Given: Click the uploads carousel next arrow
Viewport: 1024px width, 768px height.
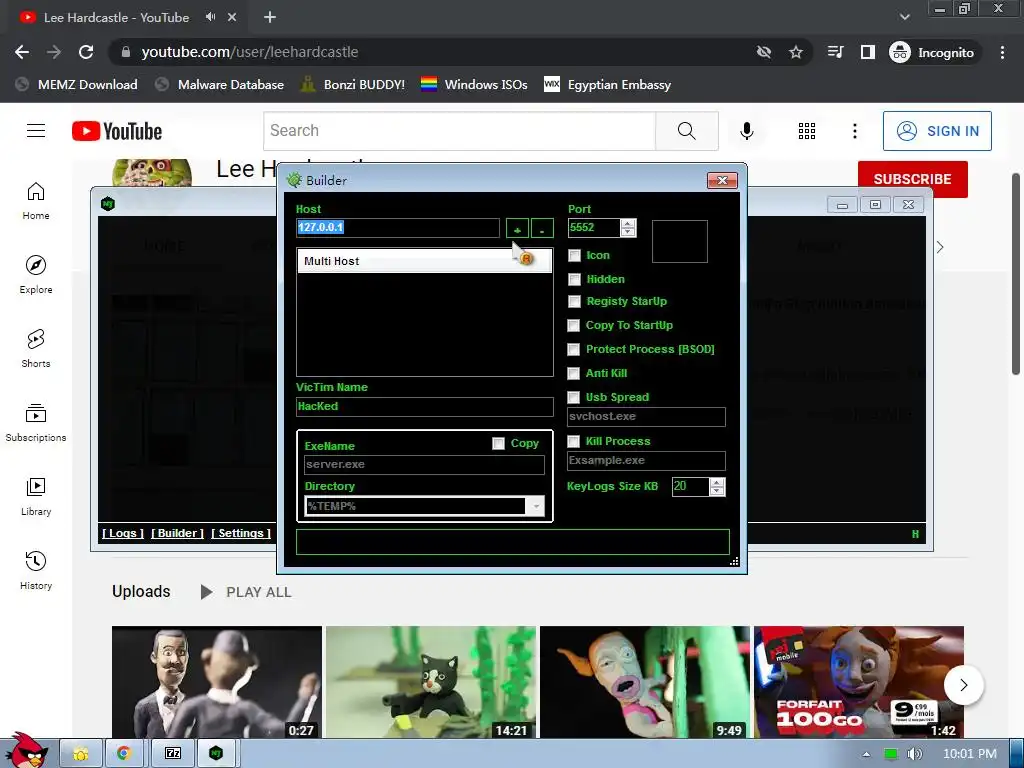Looking at the screenshot, I should click(963, 685).
